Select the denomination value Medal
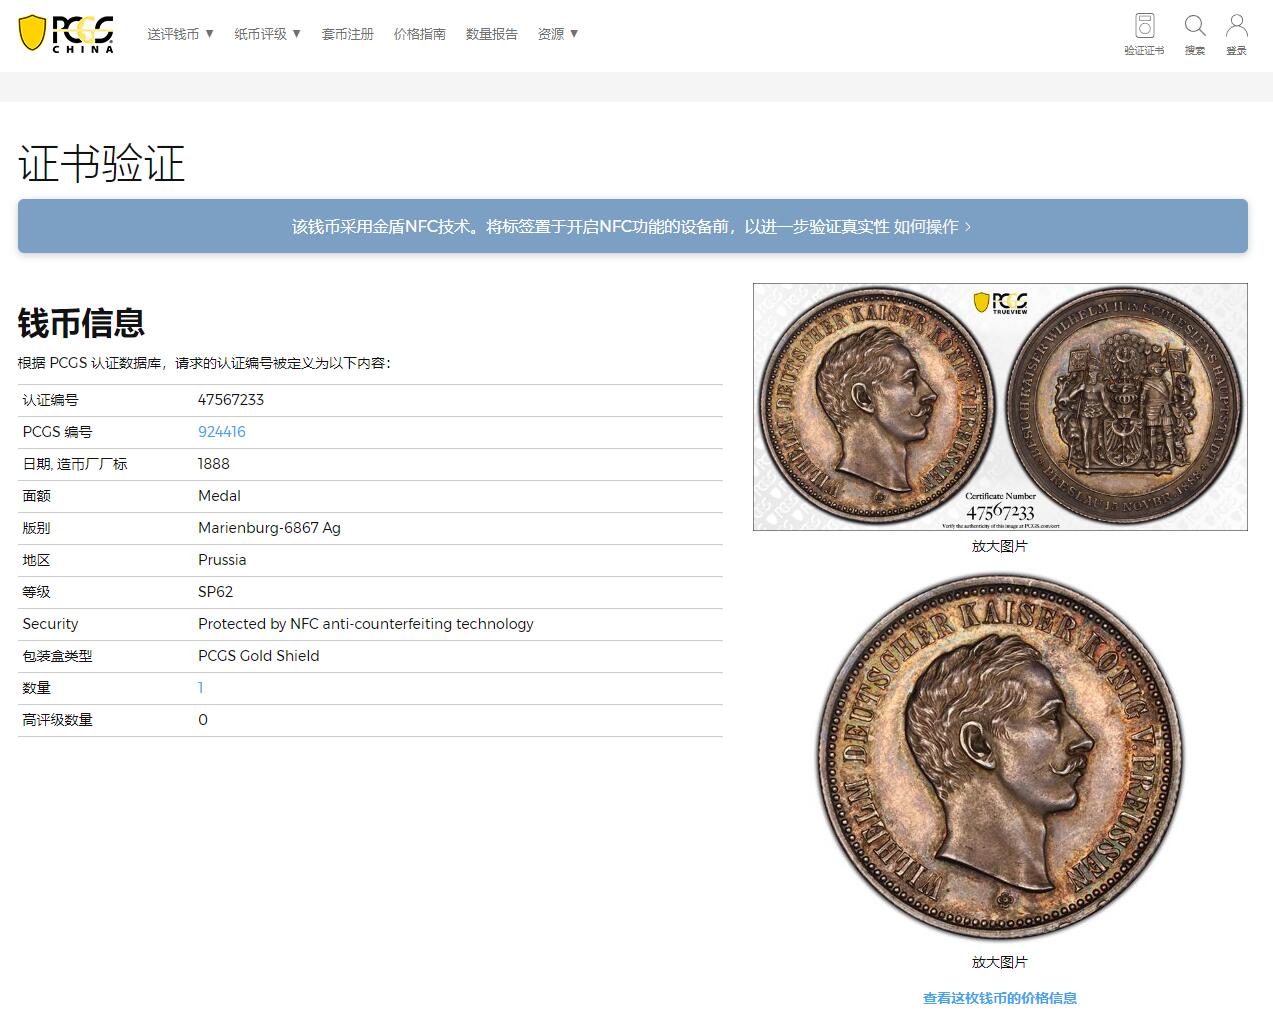Image resolution: width=1273 pixels, height=1019 pixels. [219, 496]
